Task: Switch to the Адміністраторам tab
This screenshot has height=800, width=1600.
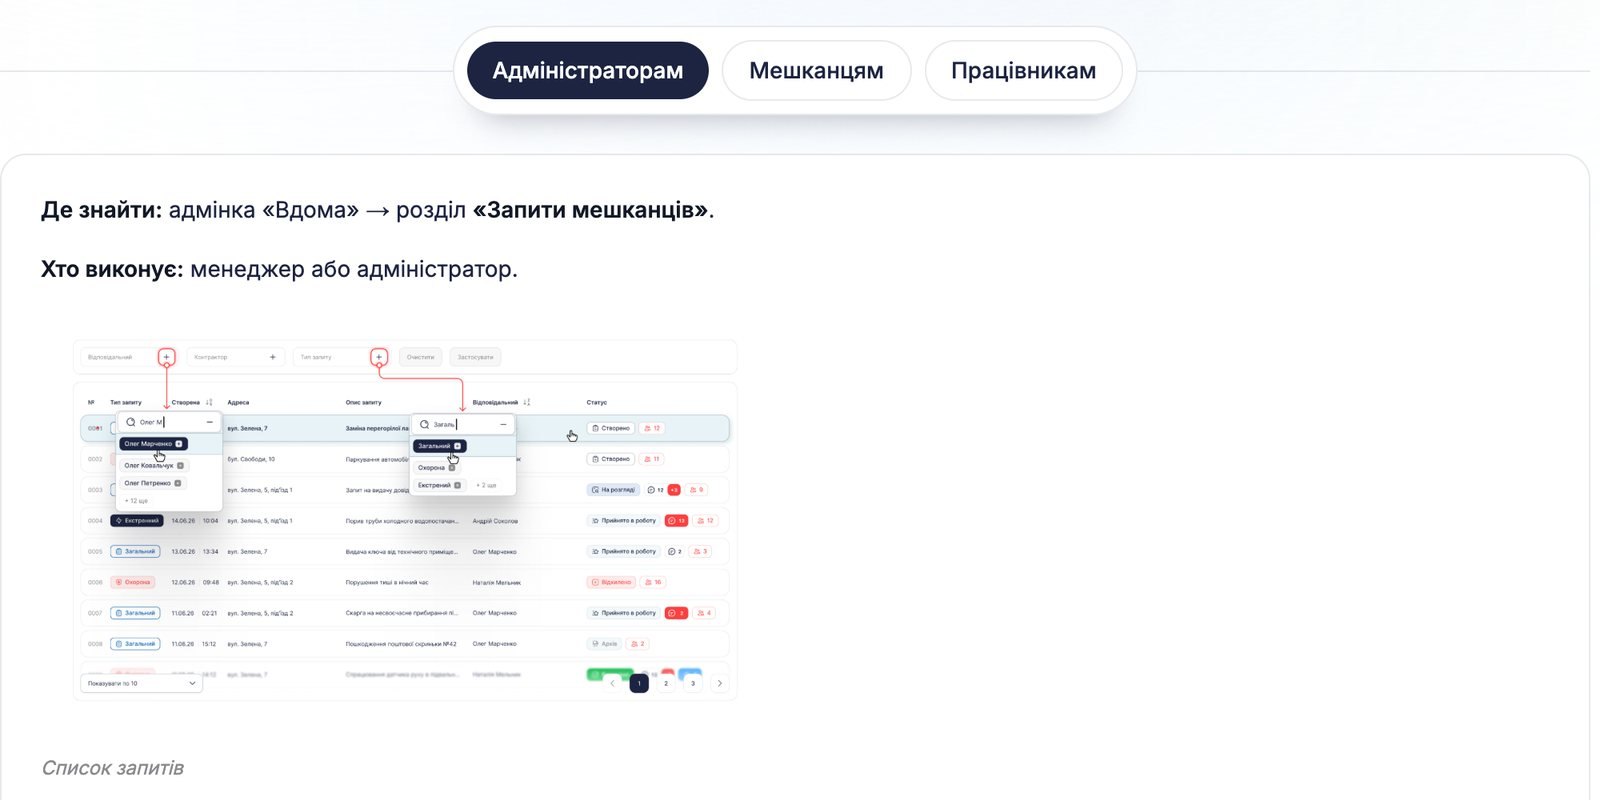Action: pyautogui.click(x=588, y=71)
